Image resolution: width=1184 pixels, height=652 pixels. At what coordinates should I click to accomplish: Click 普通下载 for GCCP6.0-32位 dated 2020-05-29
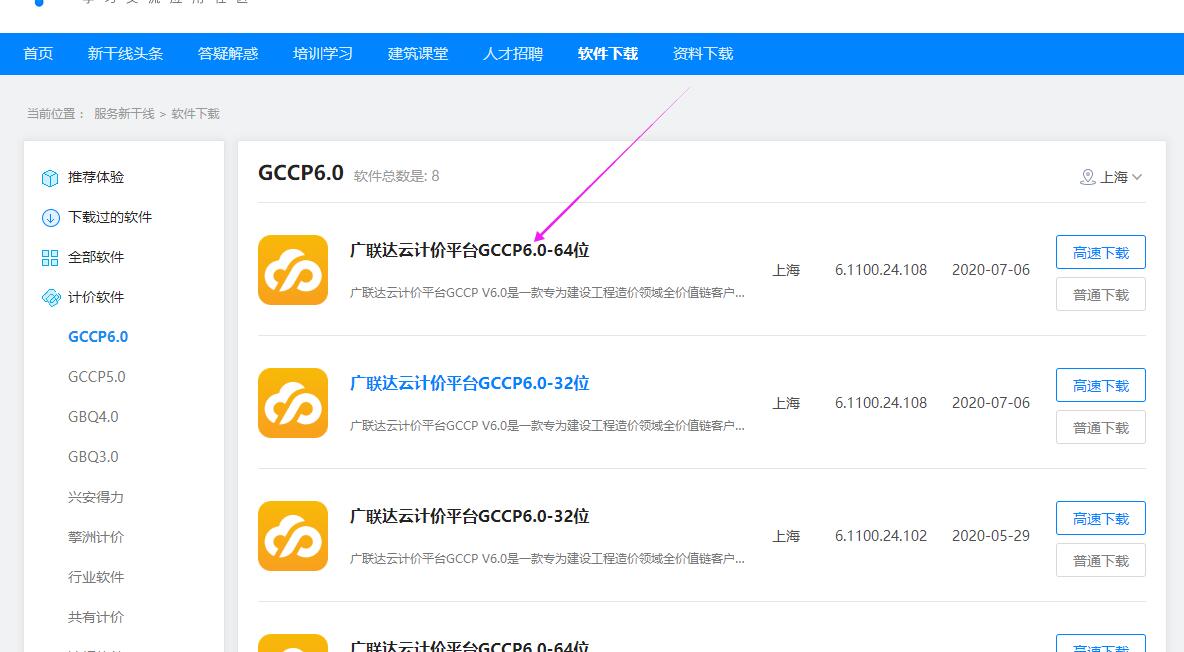[x=1100, y=561]
